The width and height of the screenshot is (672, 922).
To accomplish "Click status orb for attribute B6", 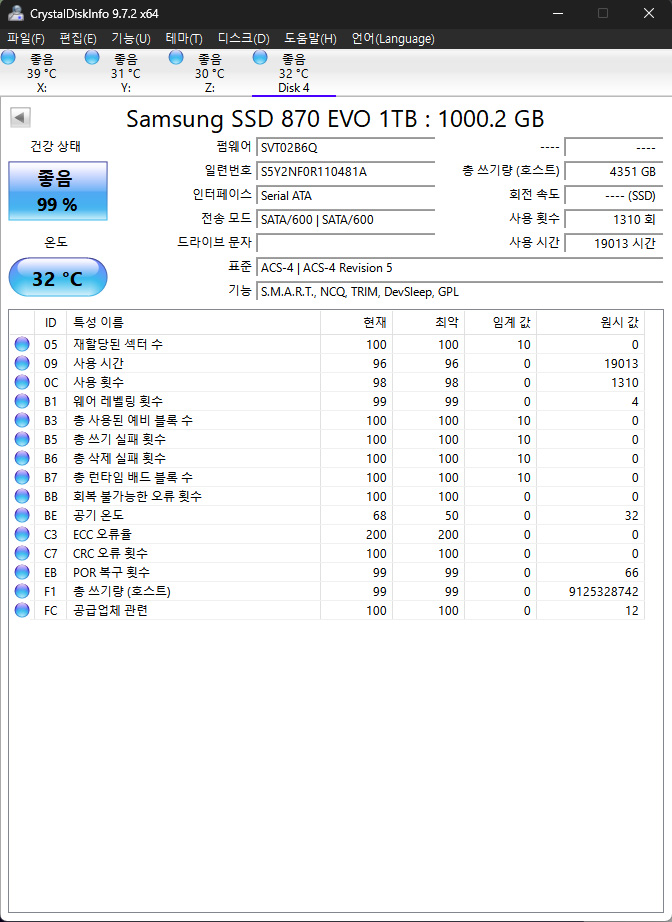I will coord(22,457).
